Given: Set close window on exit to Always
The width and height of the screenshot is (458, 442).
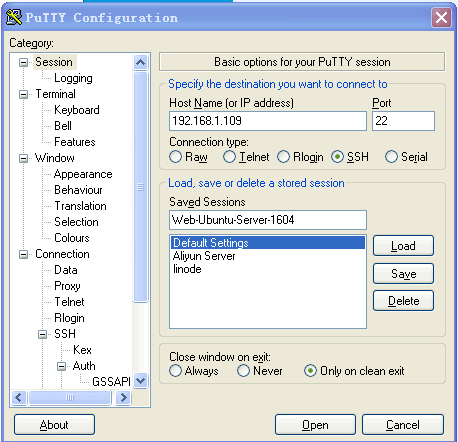Looking at the screenshot, I should (176, 371).
